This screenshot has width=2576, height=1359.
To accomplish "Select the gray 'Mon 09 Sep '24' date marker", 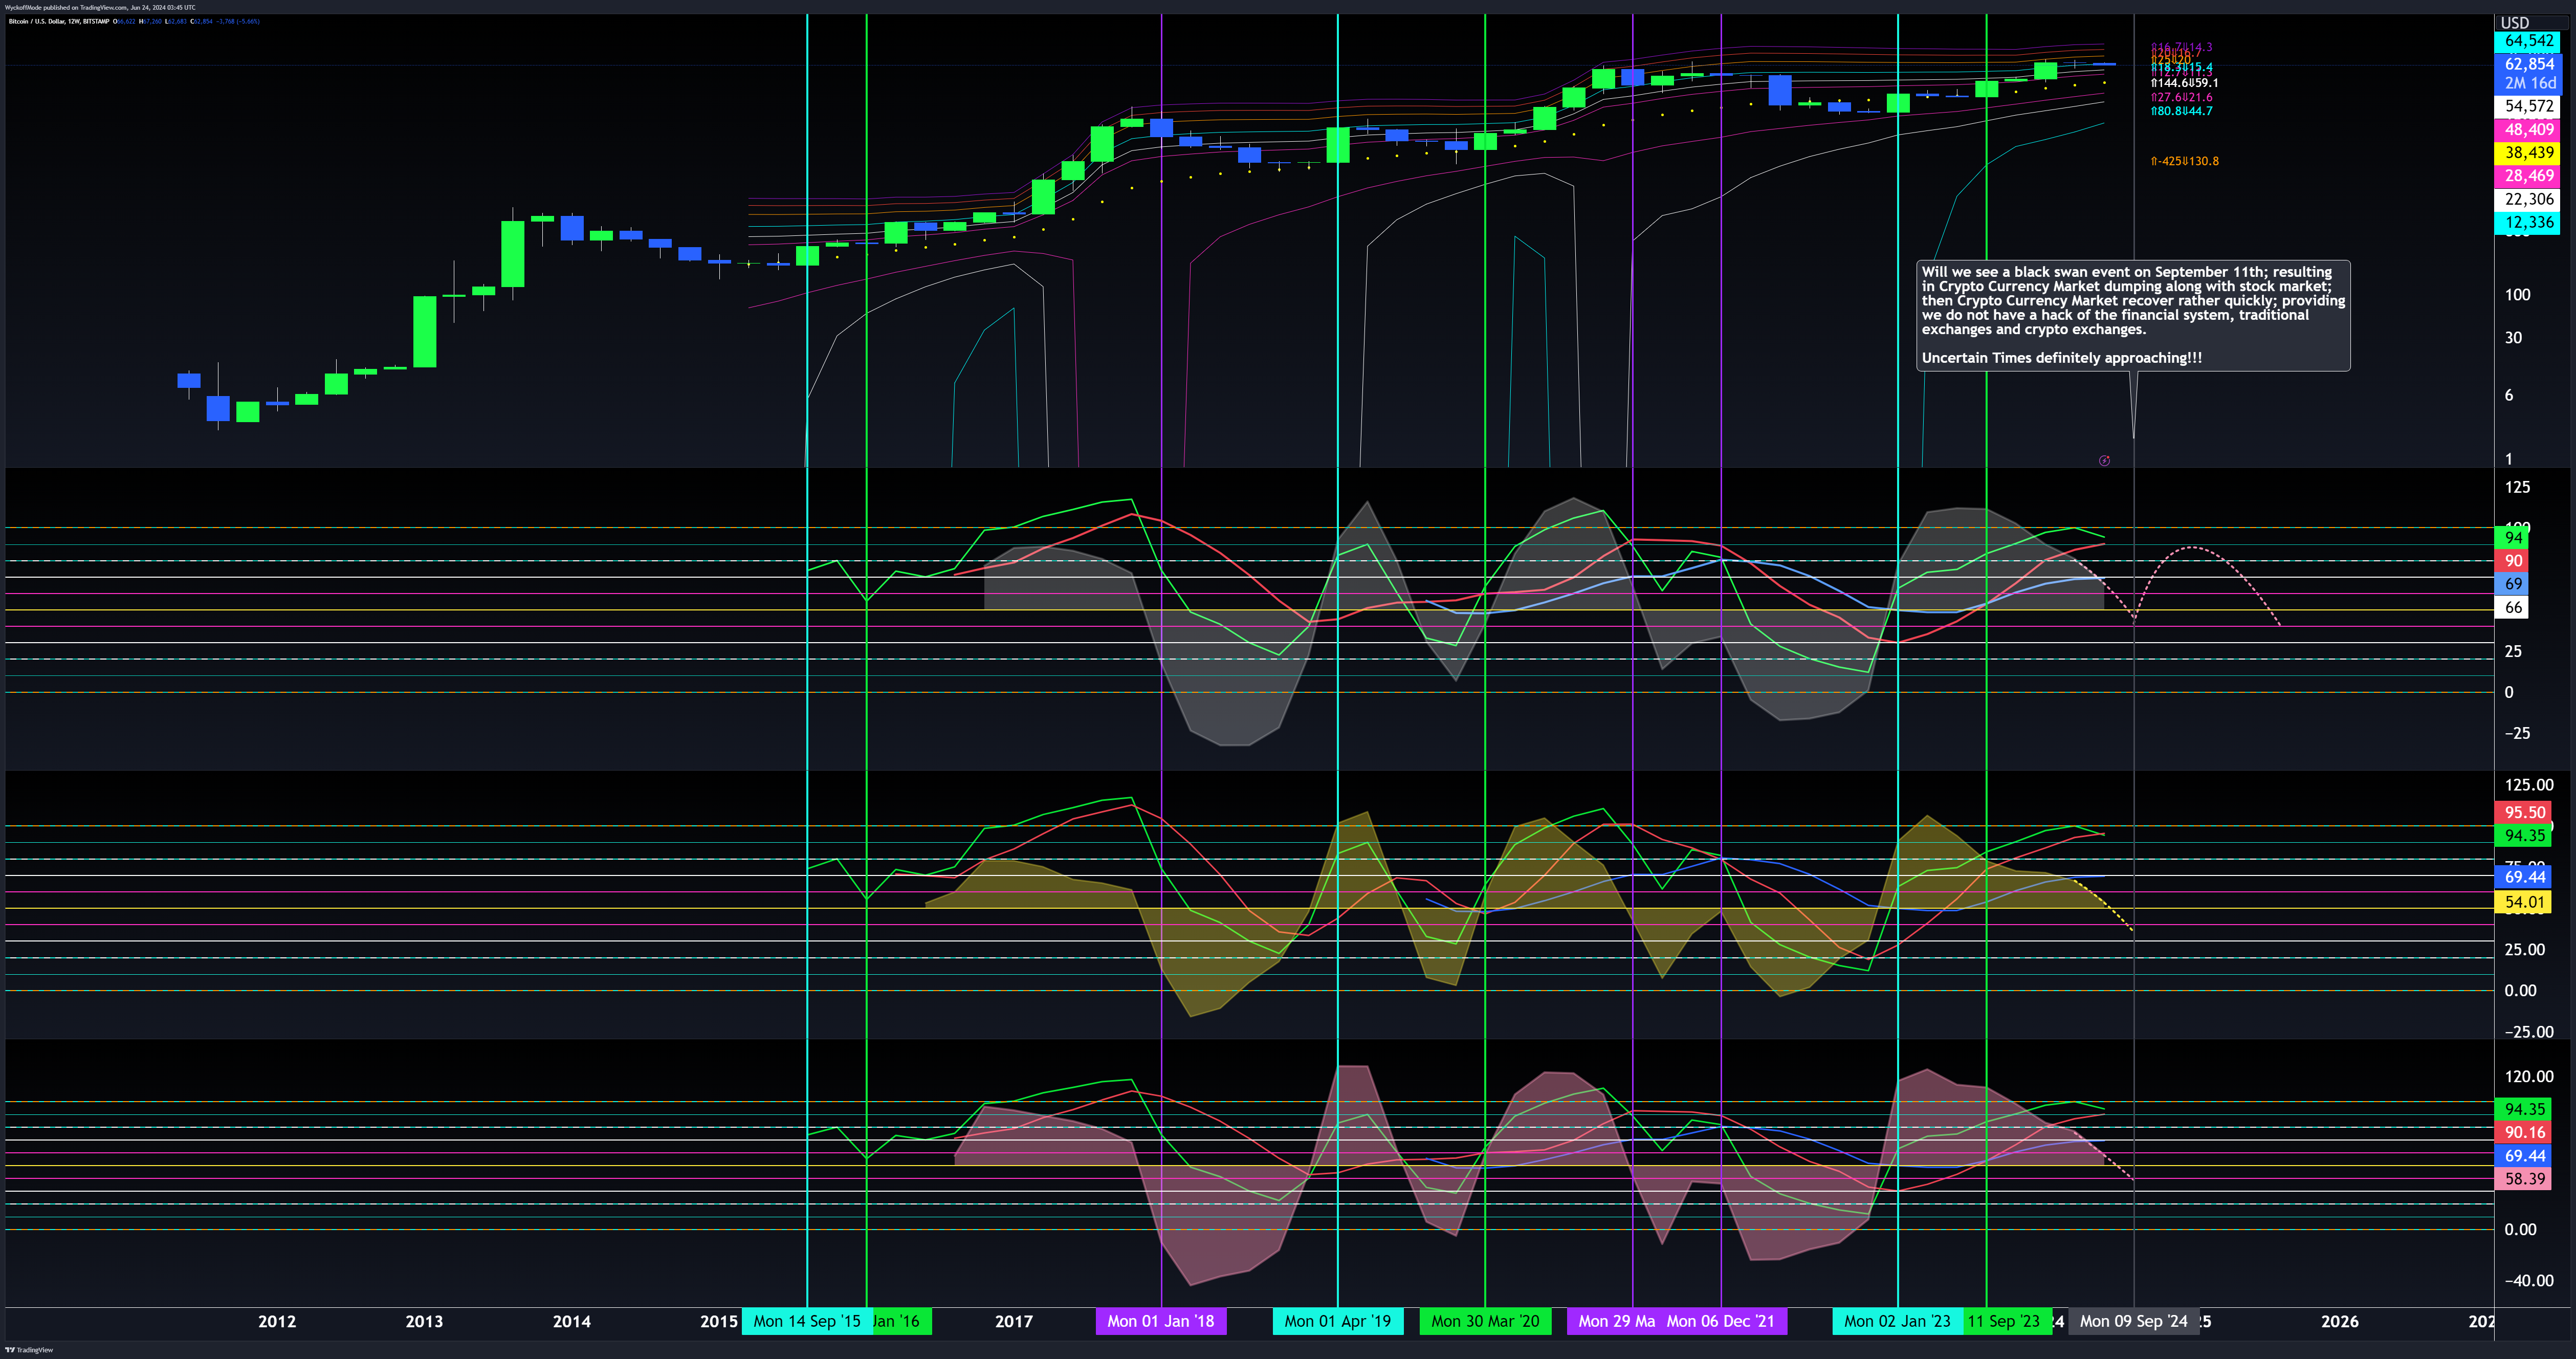I will point(2134,1321).
